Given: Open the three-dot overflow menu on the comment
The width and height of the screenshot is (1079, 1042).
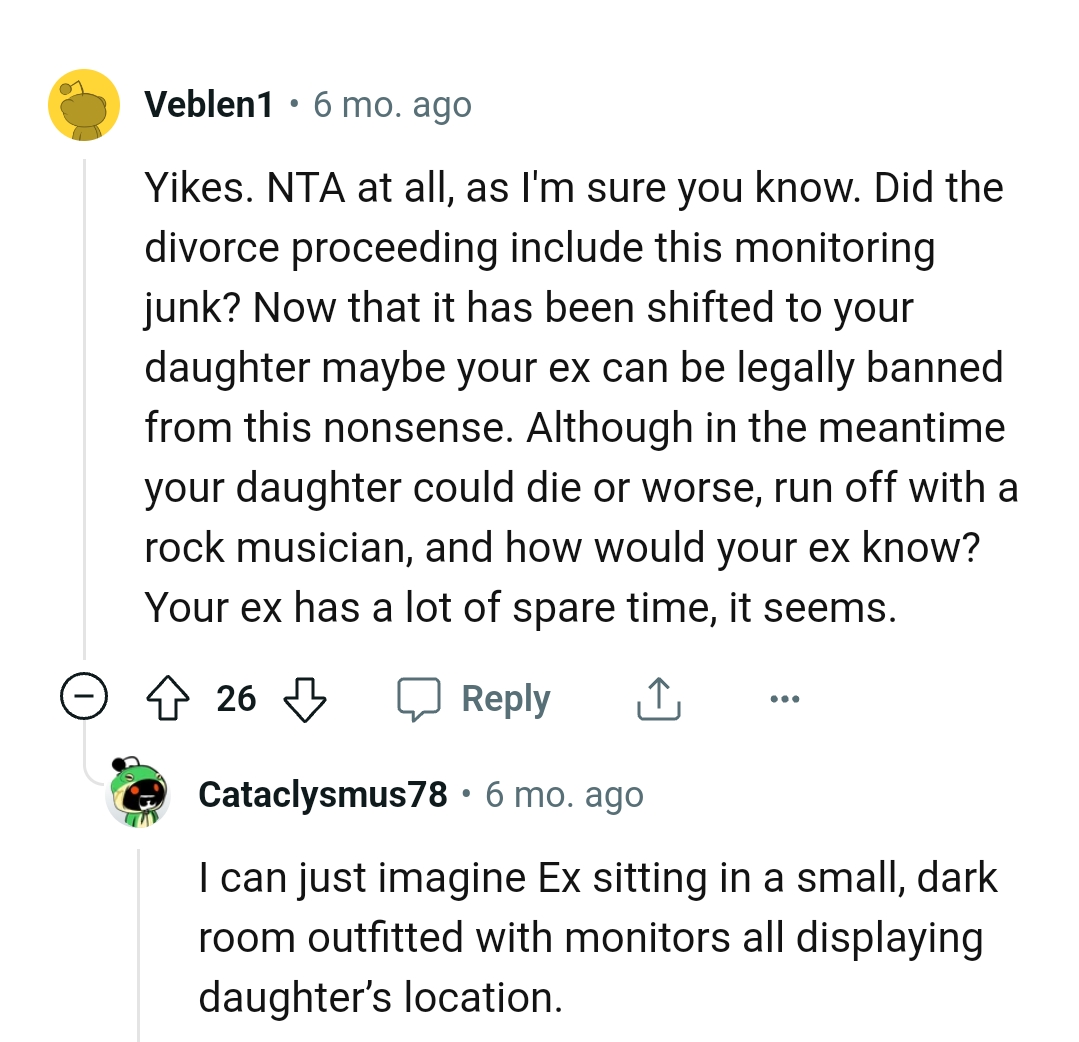Looking at the screenshot, I should 784,698.
